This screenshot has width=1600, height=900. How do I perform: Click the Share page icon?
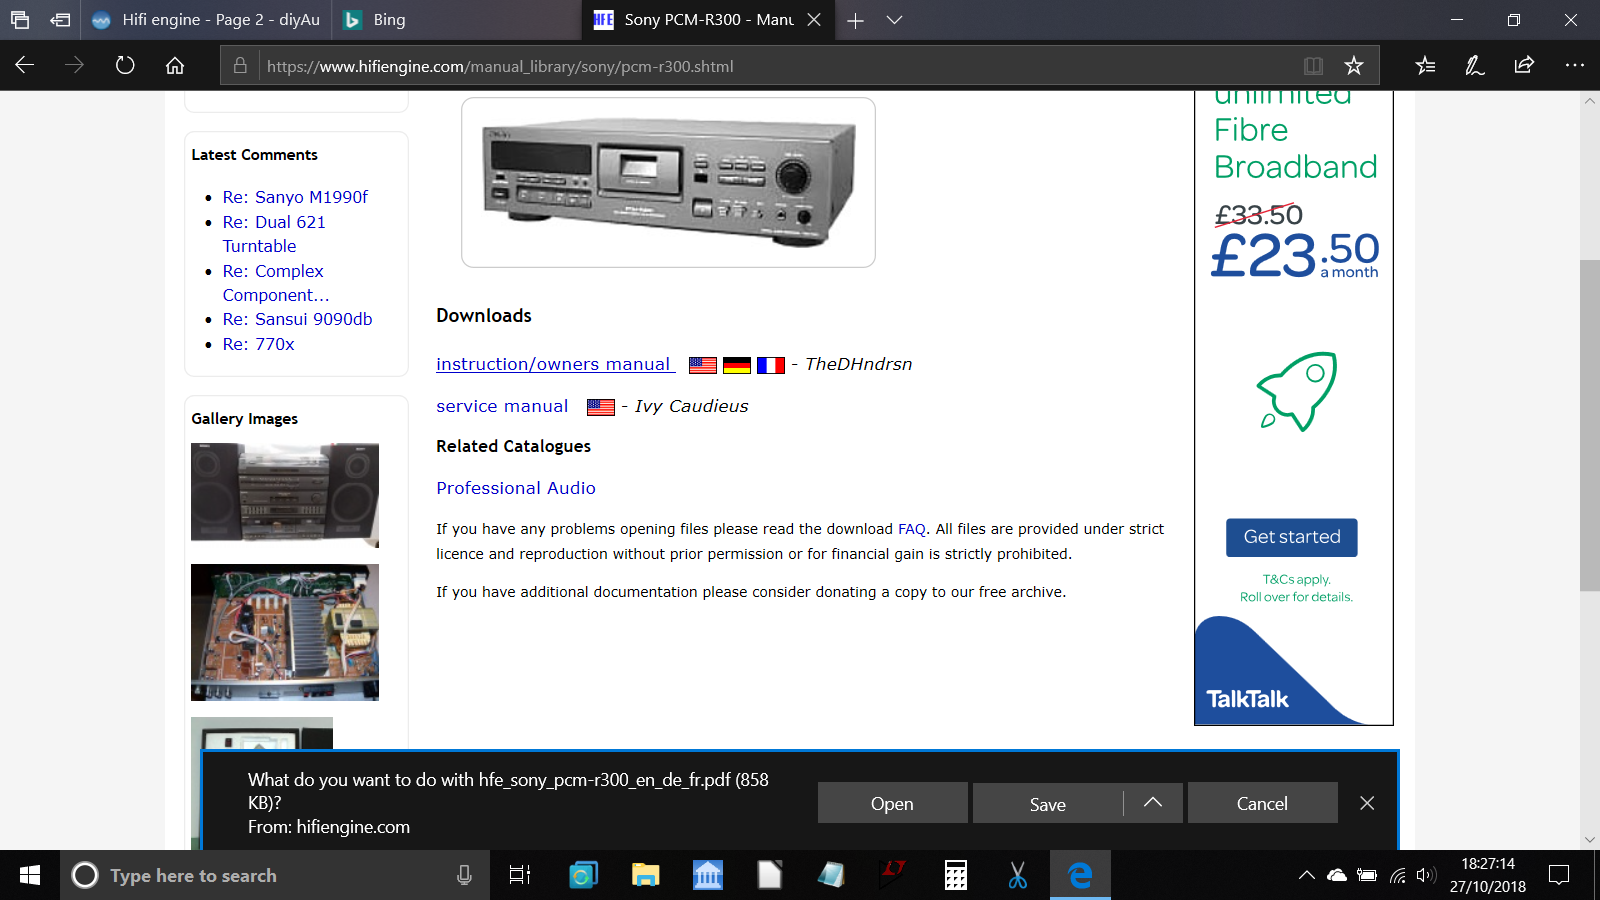(x=1524, y=66)
